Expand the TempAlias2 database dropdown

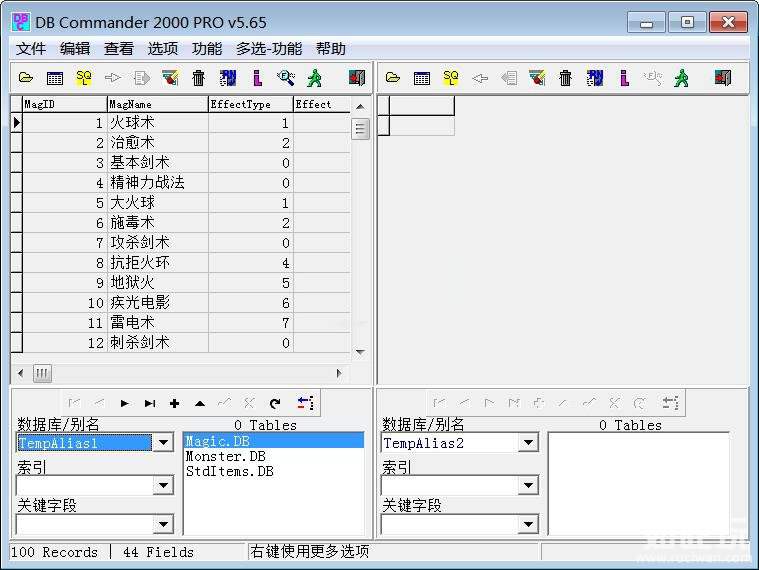point(528,443)
